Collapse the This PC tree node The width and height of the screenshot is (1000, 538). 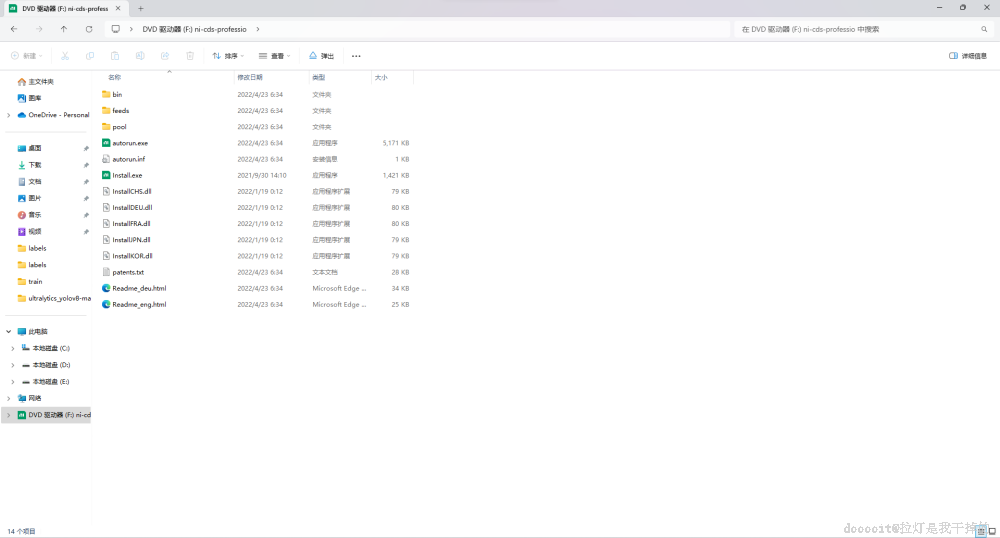point(8,331)
